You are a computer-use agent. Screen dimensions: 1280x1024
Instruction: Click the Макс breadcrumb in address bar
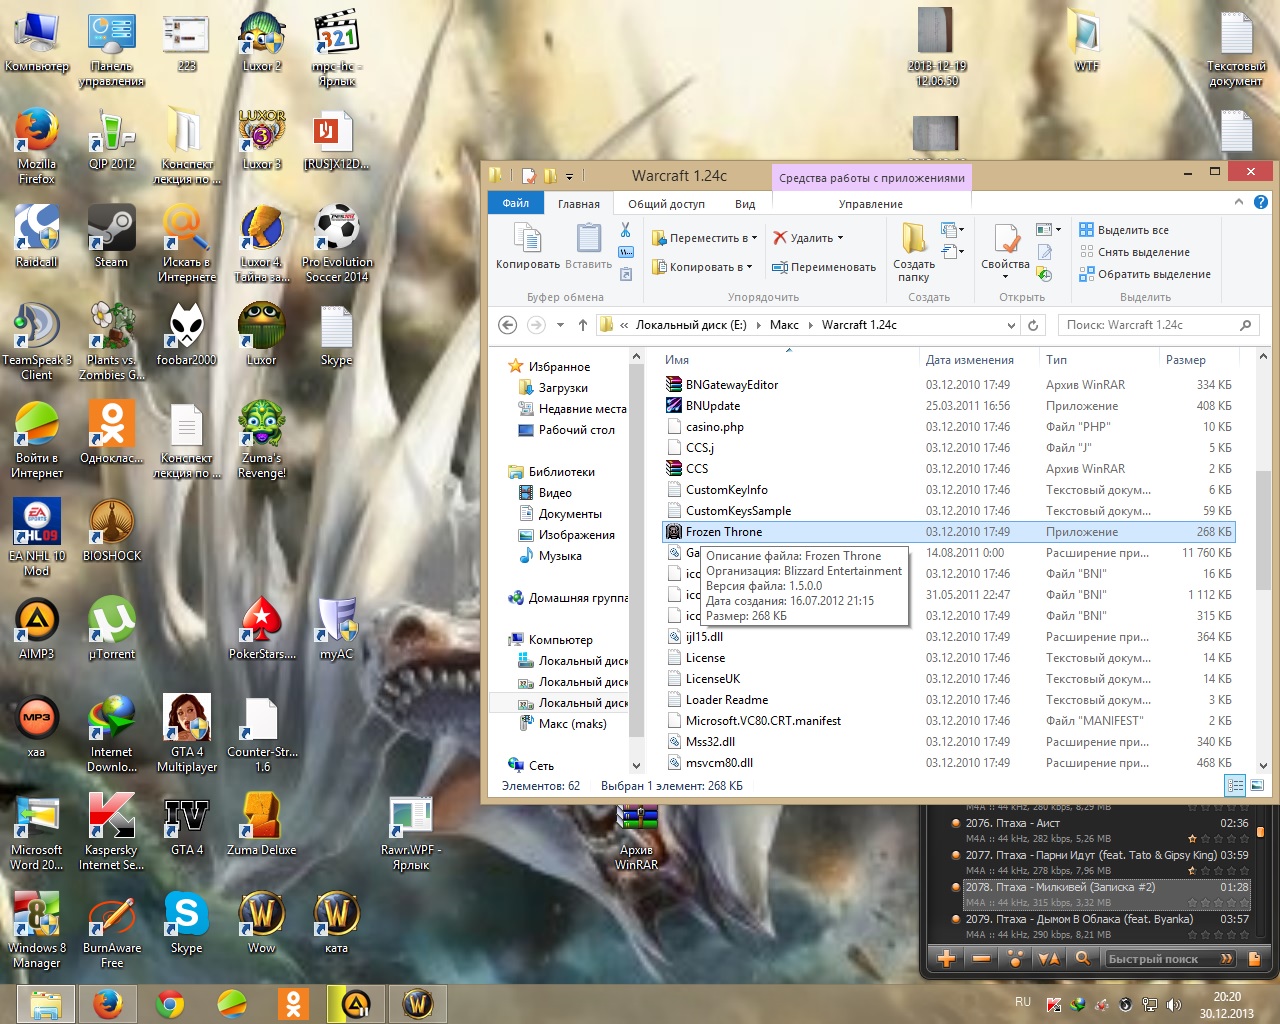[784, 325]
